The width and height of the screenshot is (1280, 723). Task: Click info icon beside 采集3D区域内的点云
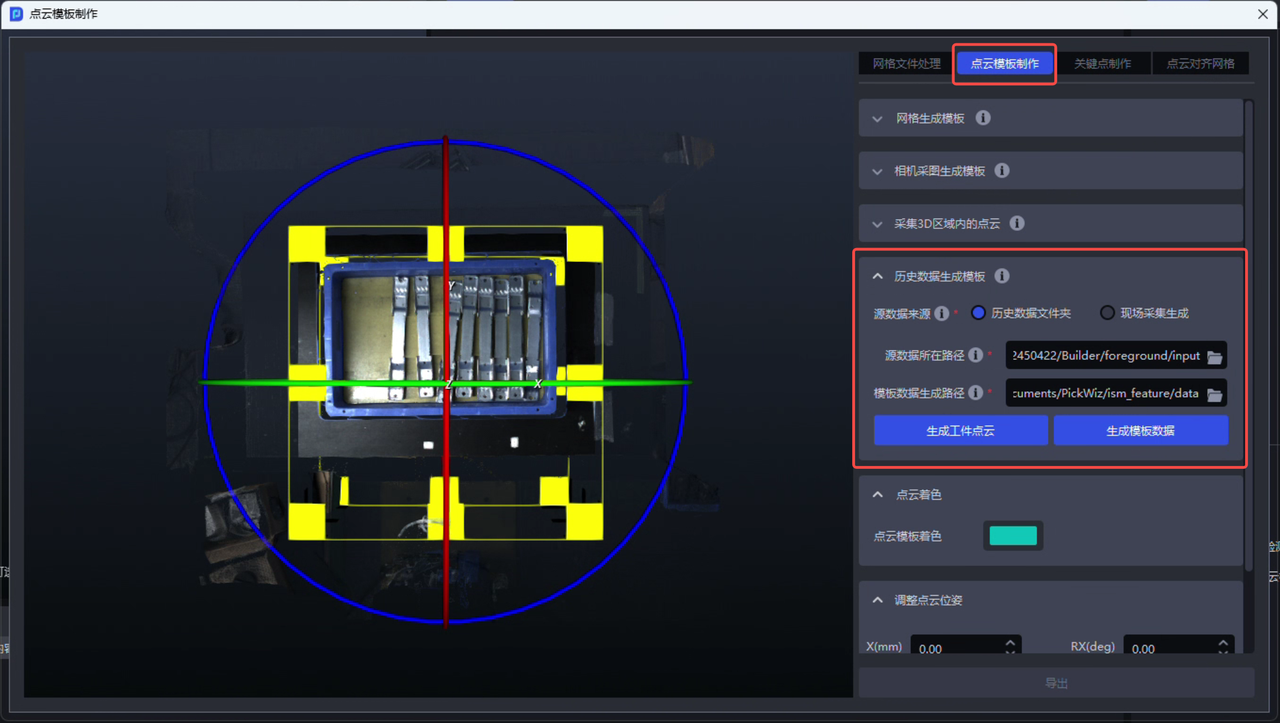pyautogui.click(x=1017, y=224)
